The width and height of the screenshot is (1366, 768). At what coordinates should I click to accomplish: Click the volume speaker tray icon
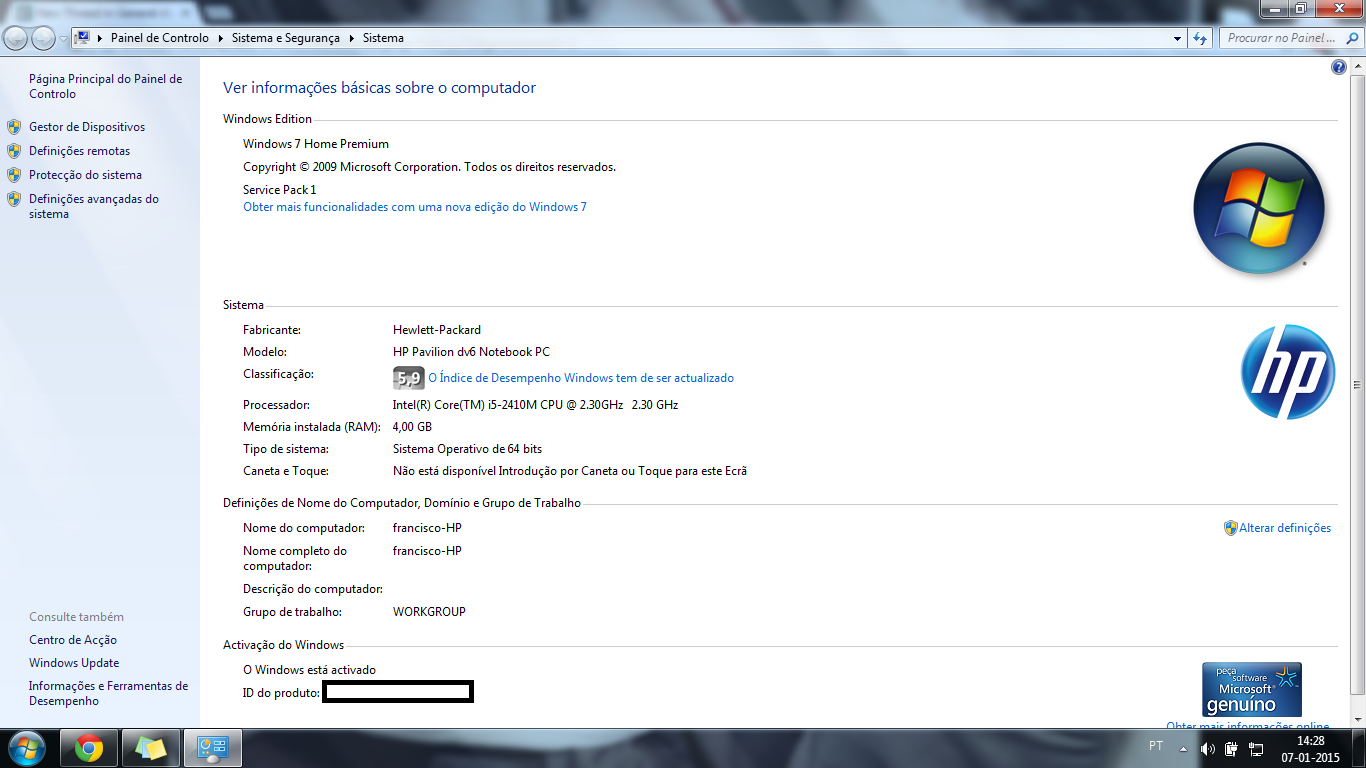pos(1207,748)
